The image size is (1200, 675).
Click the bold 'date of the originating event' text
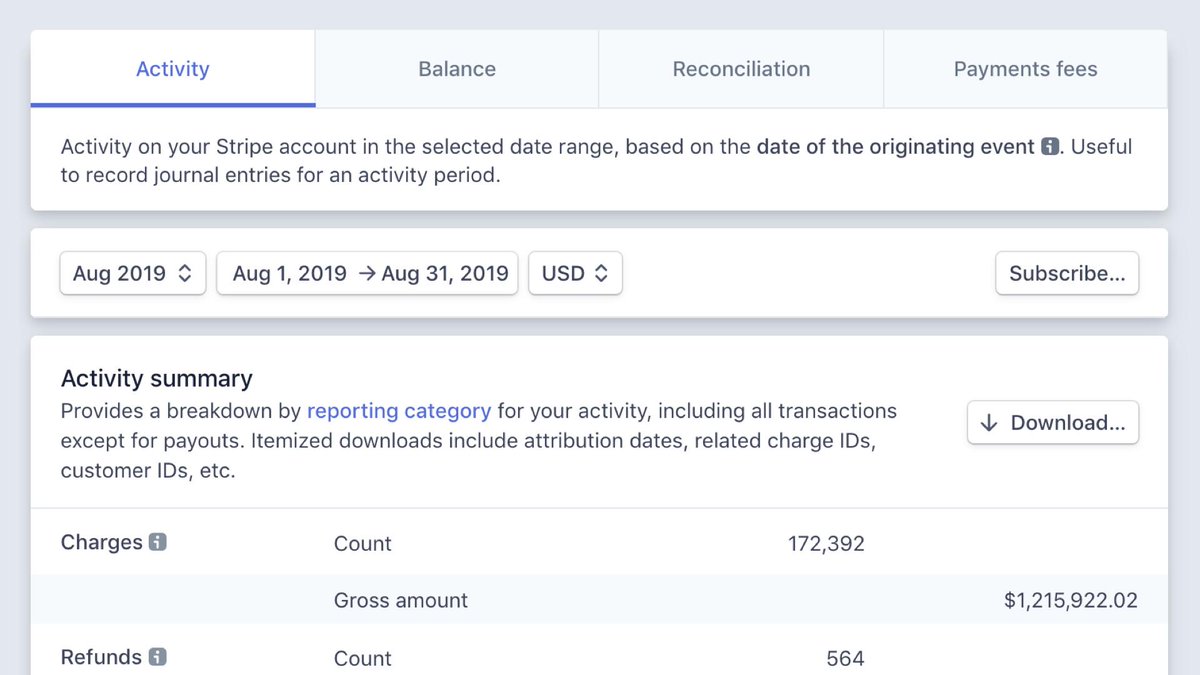tap(895, 147)
